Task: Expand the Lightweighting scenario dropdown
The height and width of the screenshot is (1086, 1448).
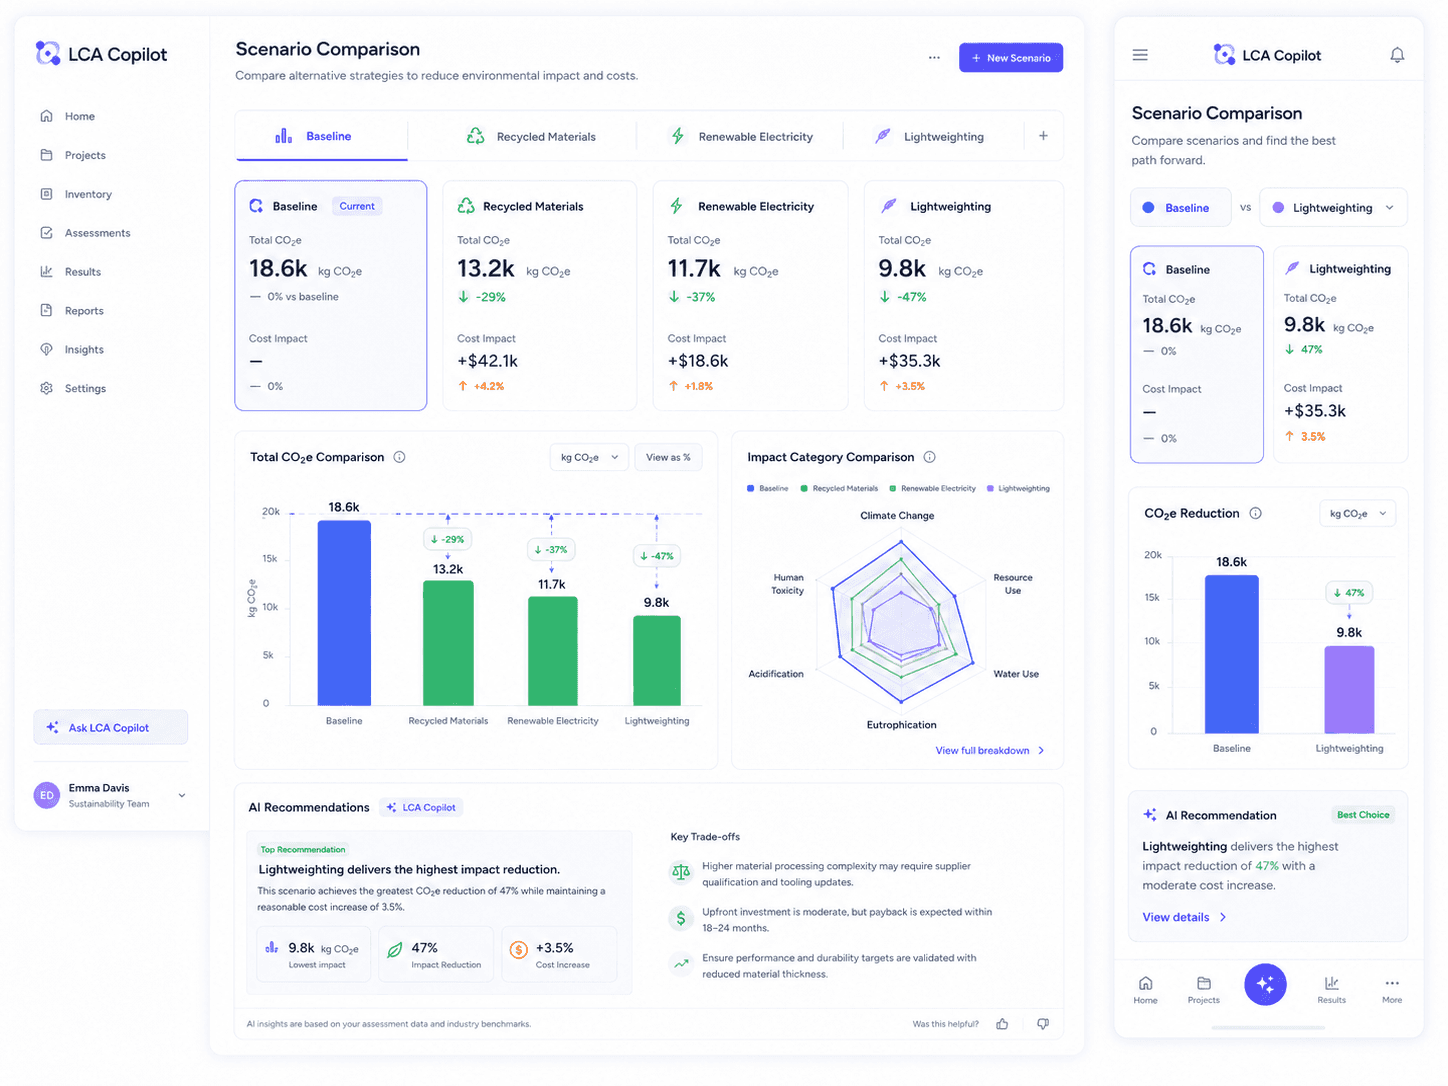Action: [x=1333, y=208]
